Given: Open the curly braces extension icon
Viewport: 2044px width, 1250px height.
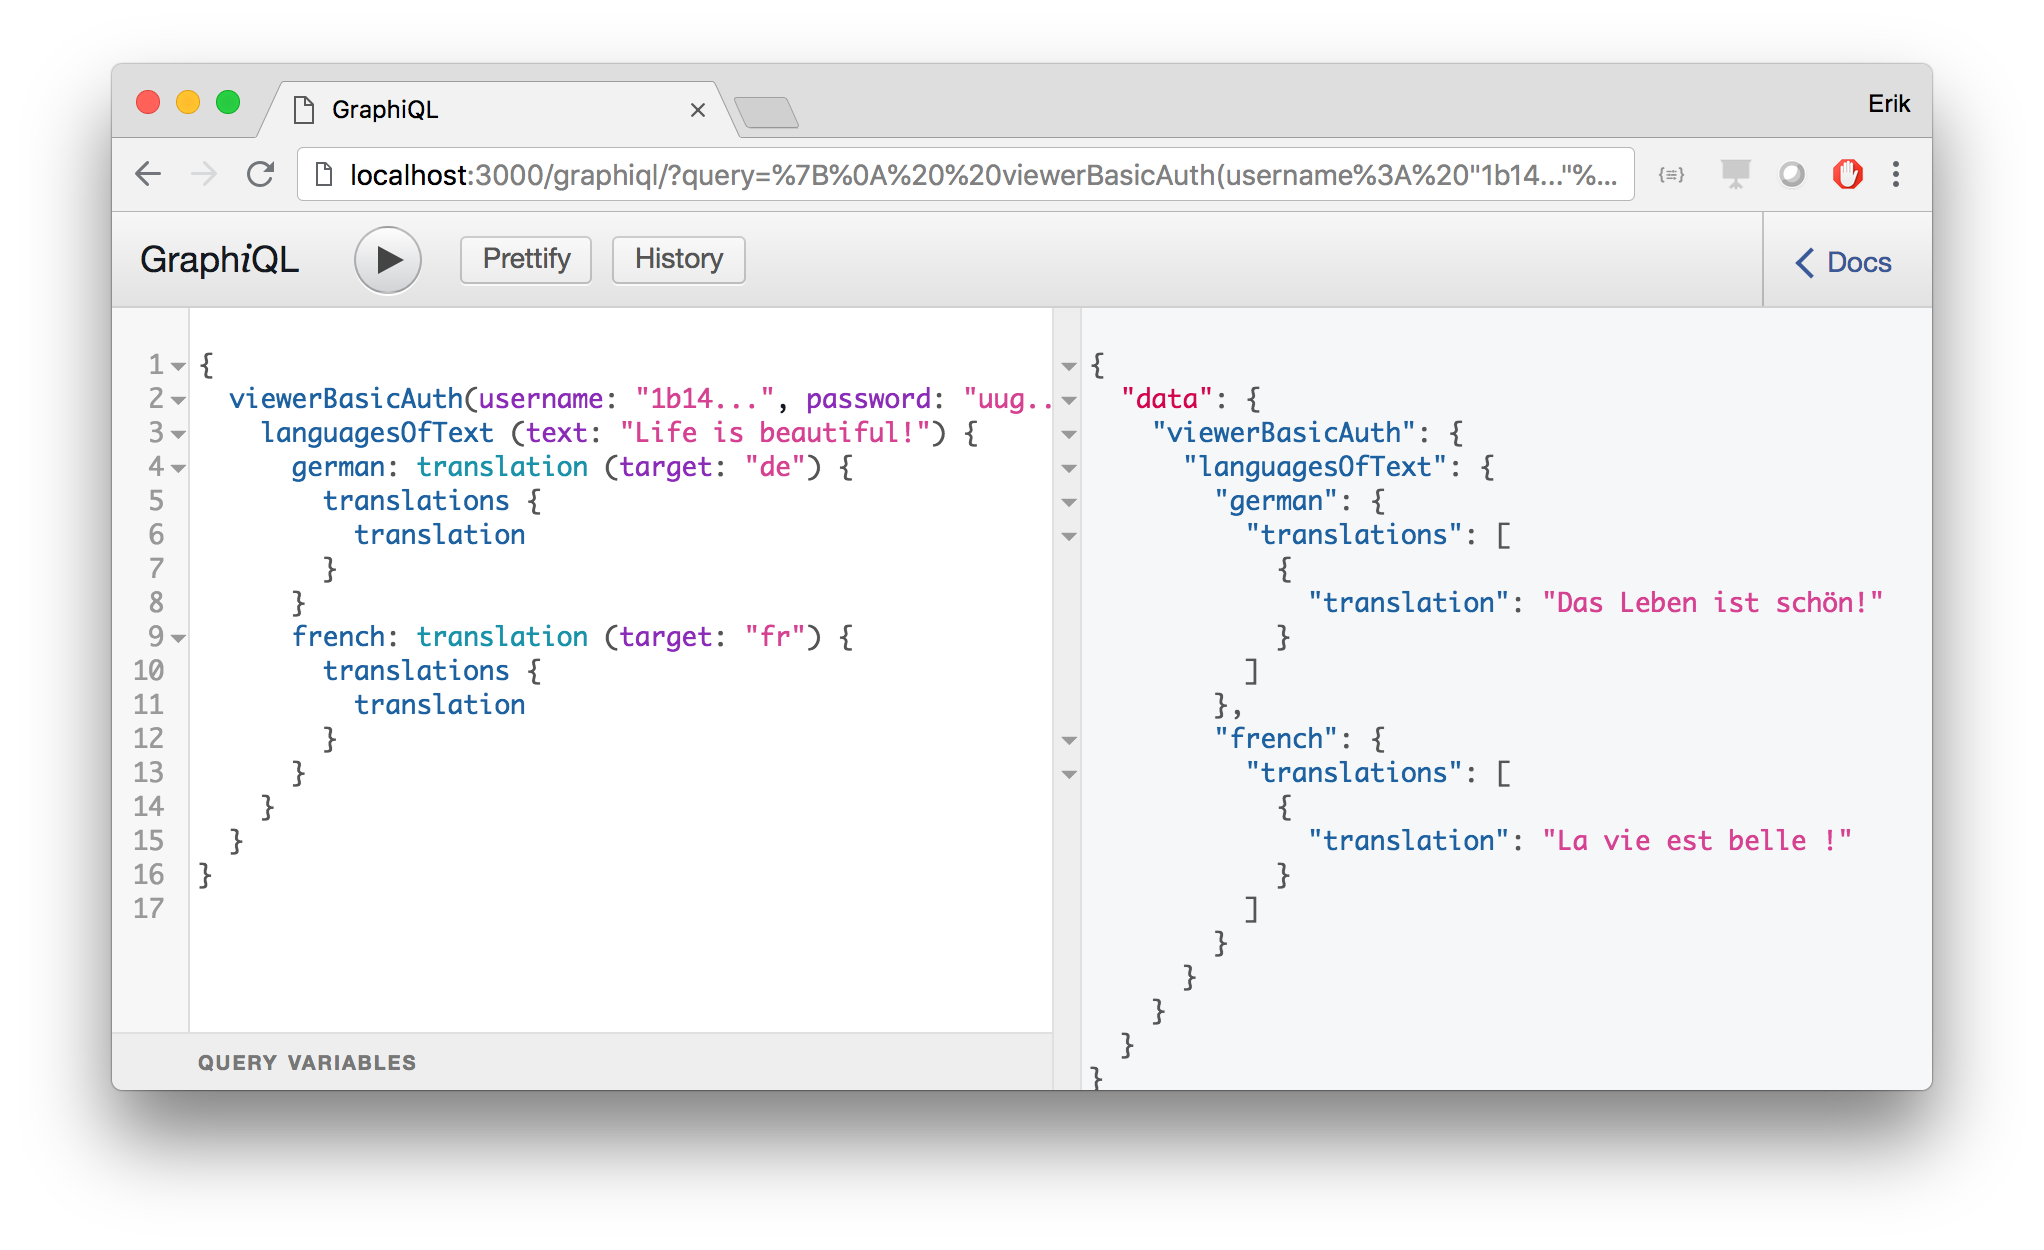Looking at the screenshot, I should [1672, 175].
